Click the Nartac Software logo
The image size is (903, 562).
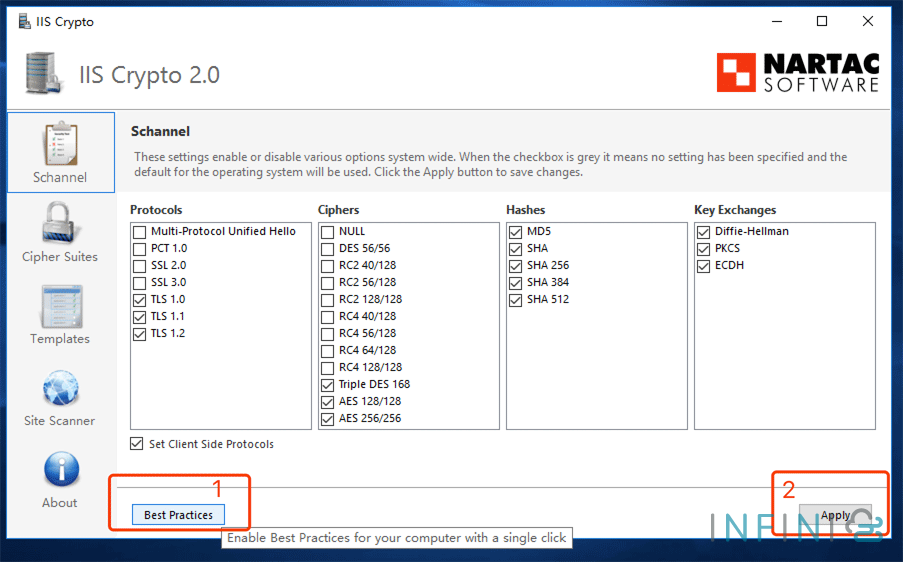click(x=798, y=73)
